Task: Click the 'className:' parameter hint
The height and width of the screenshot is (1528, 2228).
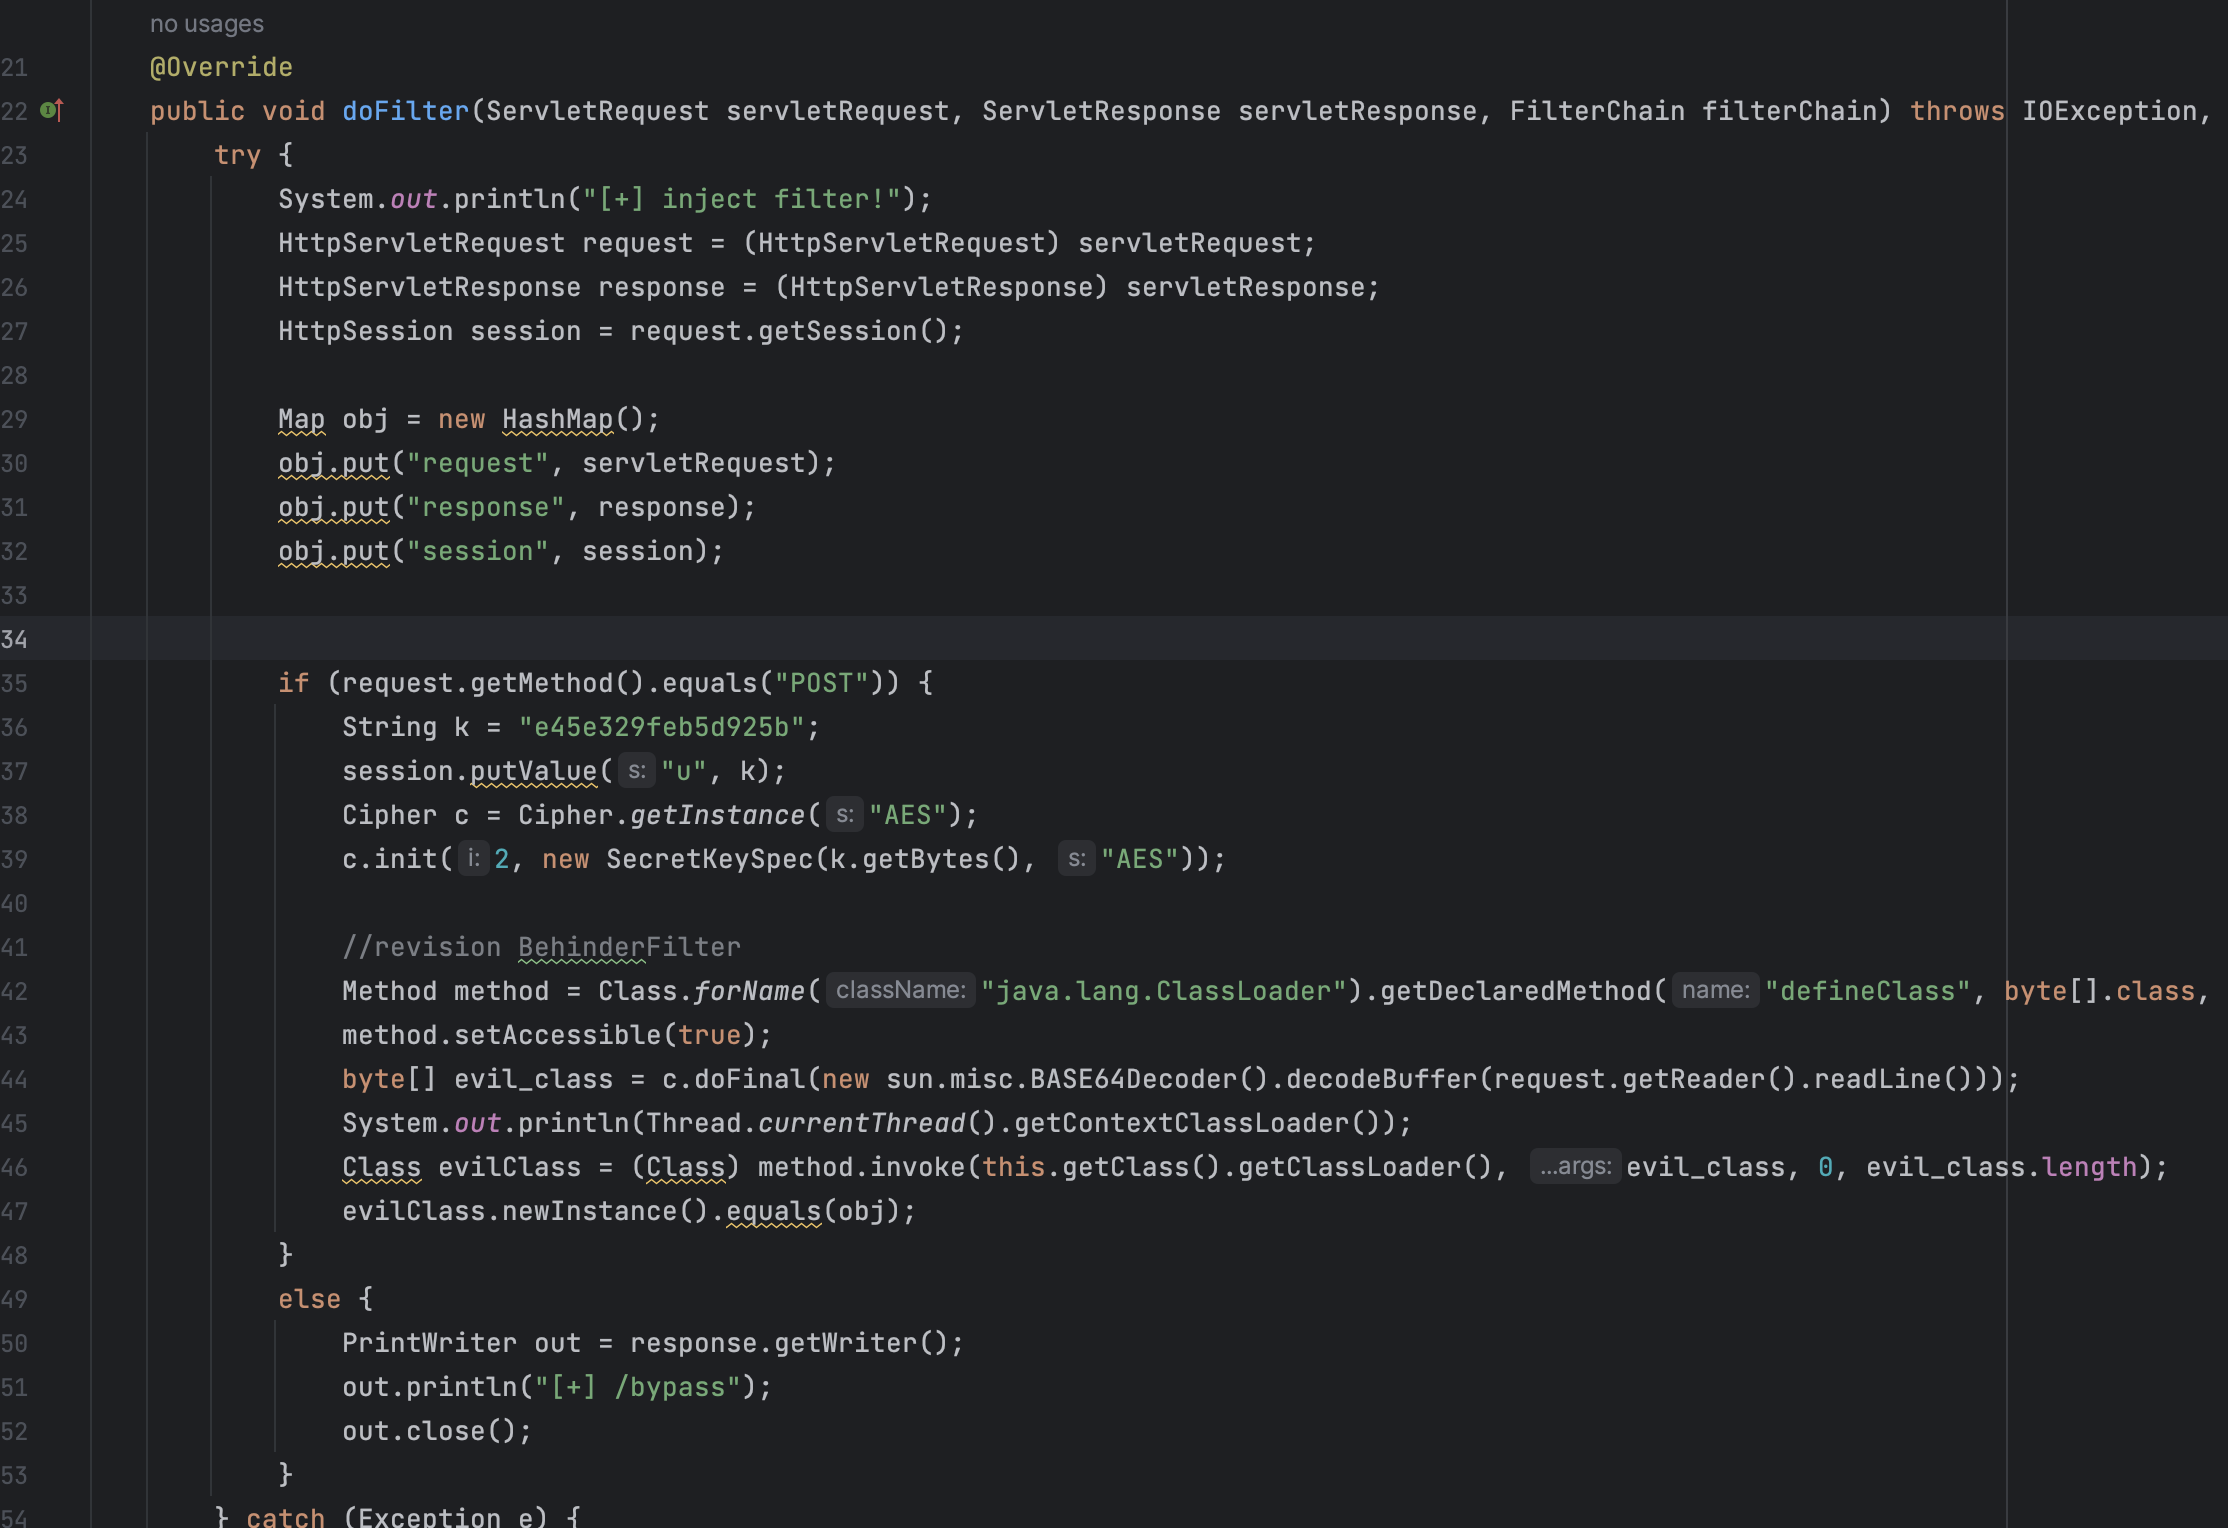Action: pyautogui.click(x=900, y=990)
